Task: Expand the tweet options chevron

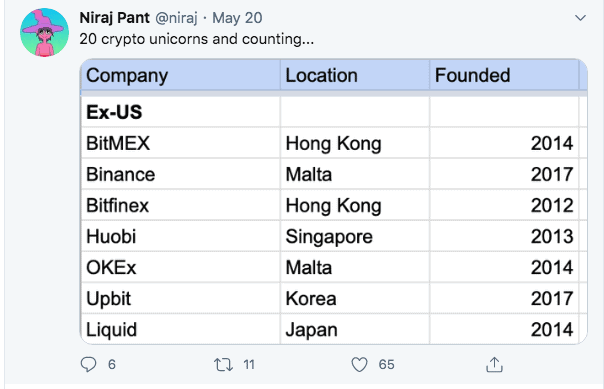Action: coord(580,18)
